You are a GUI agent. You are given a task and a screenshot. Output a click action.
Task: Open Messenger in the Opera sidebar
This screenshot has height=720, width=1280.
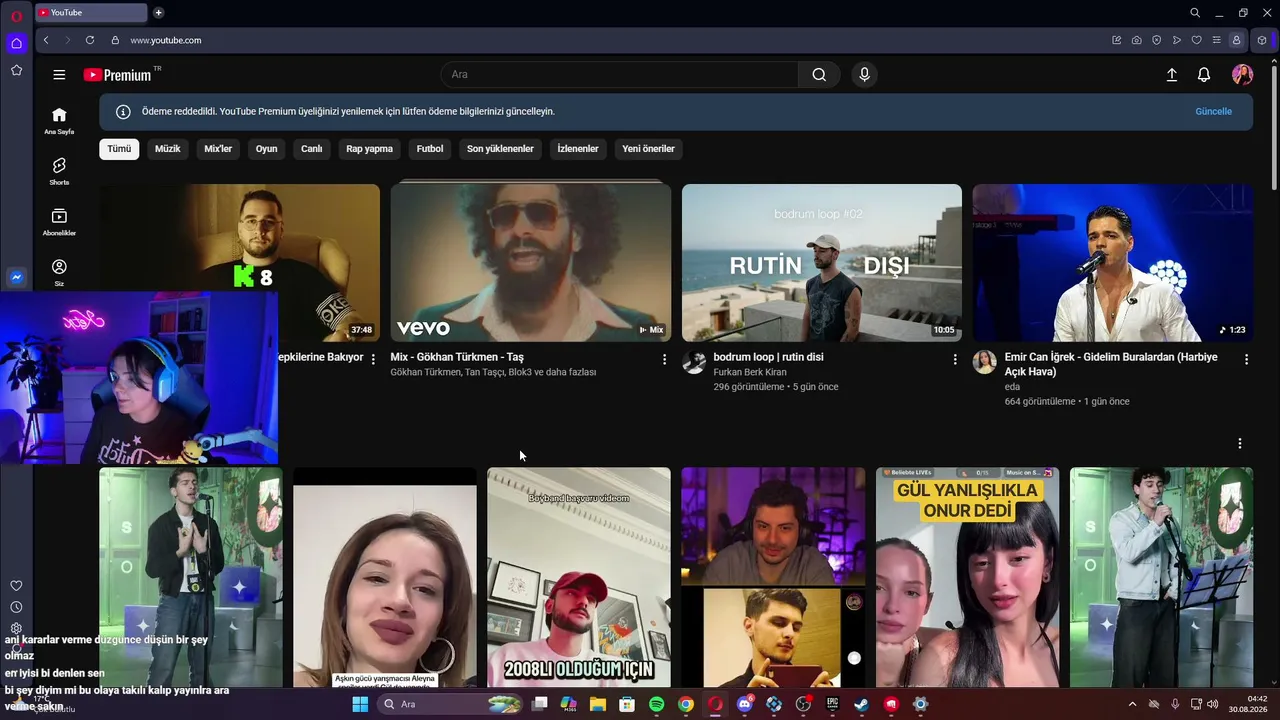pos(16,277)
